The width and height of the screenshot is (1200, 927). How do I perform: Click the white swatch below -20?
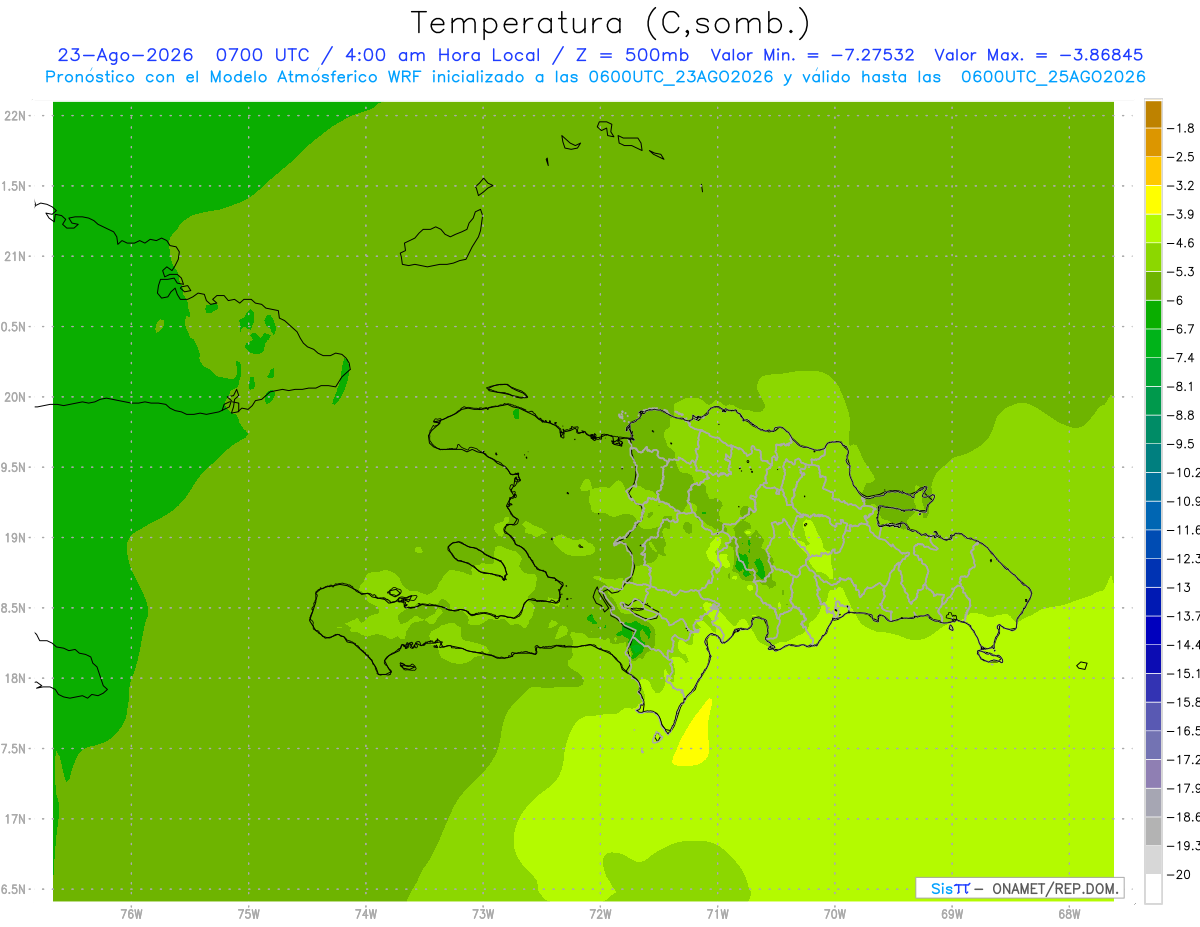pyautogui.click(x=1153, y=888)
